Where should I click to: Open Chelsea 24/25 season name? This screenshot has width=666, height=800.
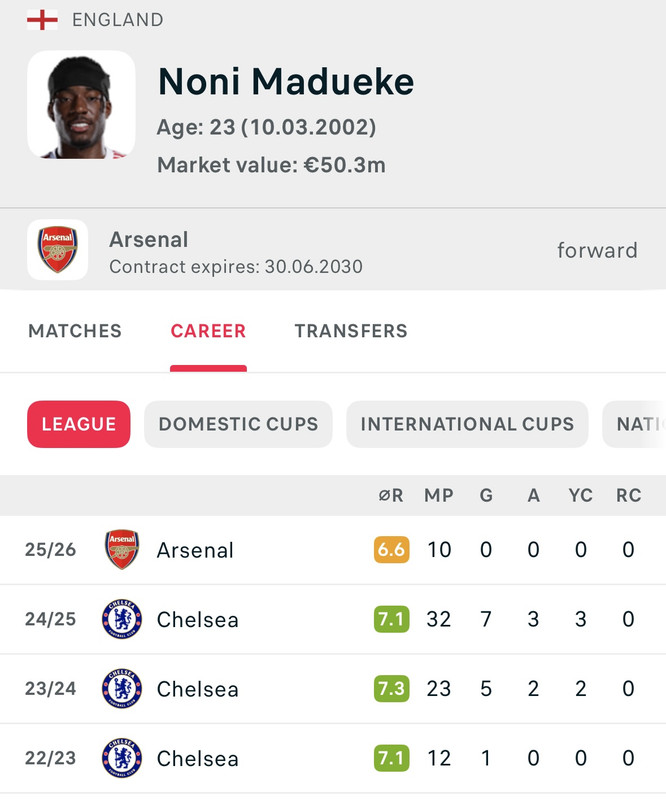point(198,620)
